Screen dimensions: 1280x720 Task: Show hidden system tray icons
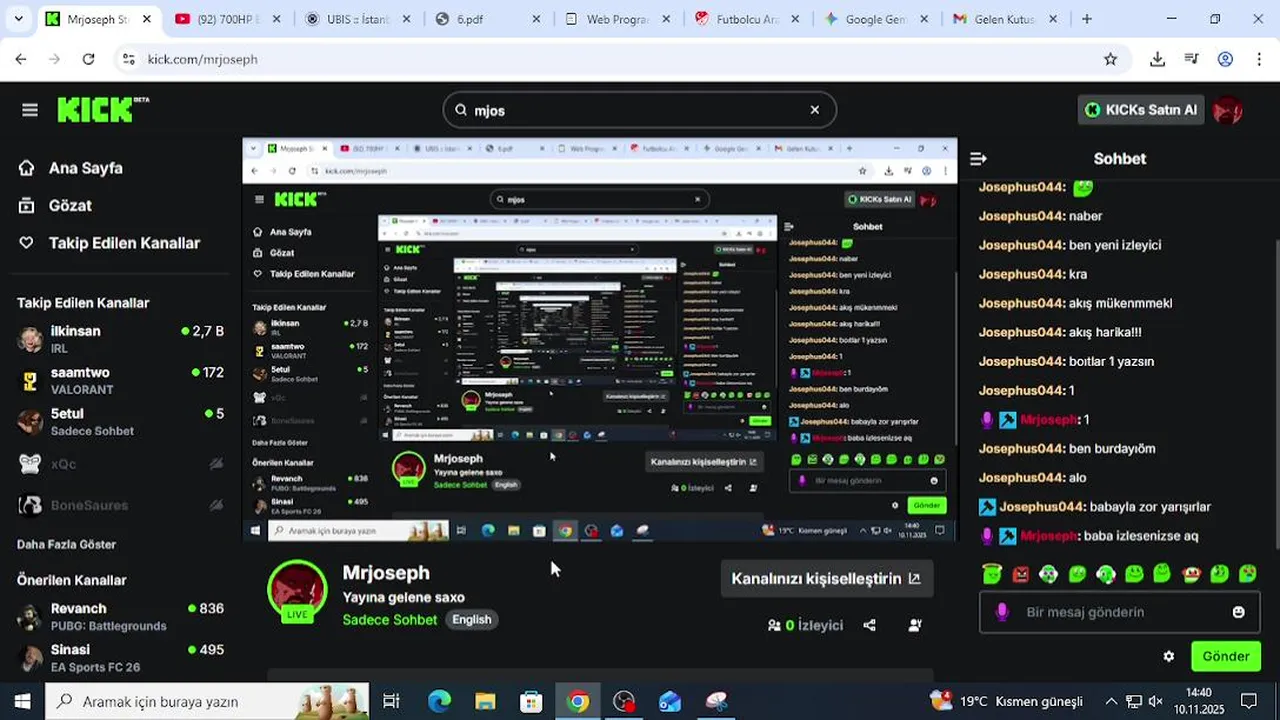click(1111, 701)
